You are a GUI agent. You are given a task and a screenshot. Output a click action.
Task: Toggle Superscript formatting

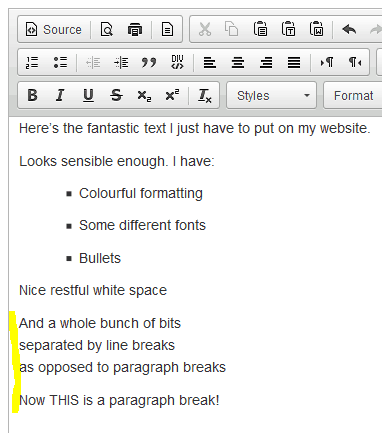tap(172, 95)
